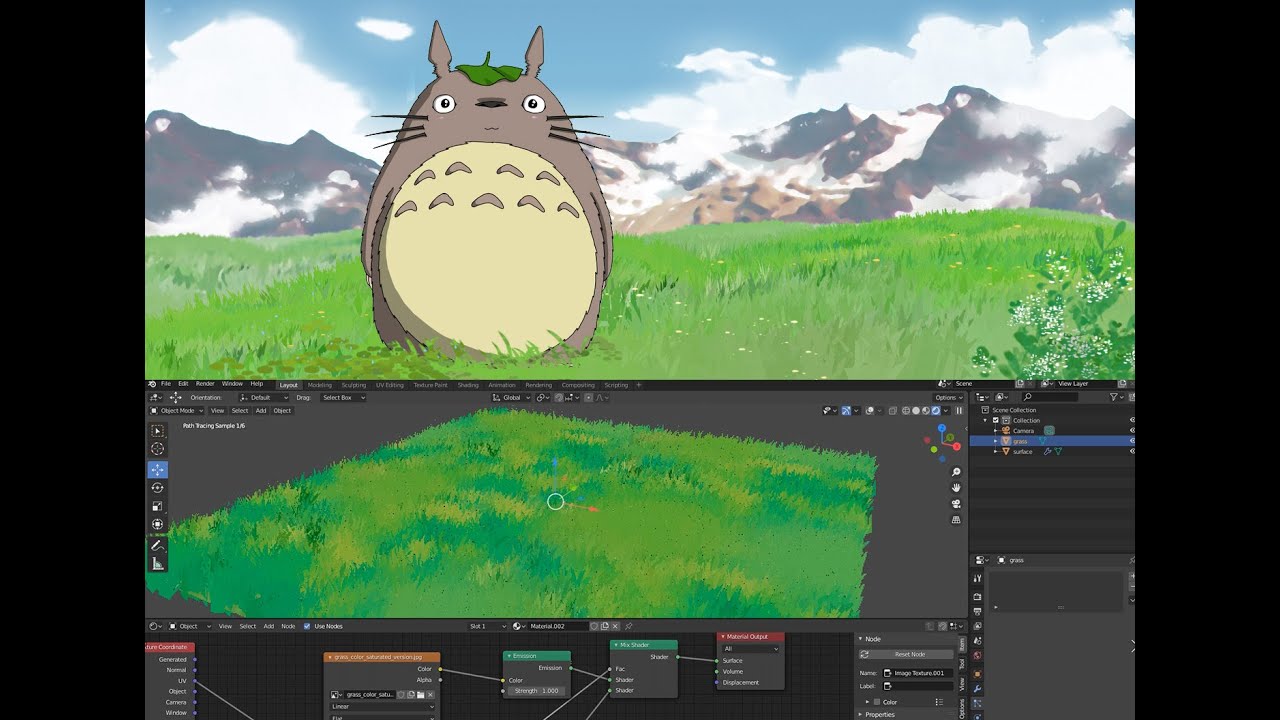Click the Blender logo menu icon
The width and height of the screenshot is (1280, 720).
(x=152, y=384)
